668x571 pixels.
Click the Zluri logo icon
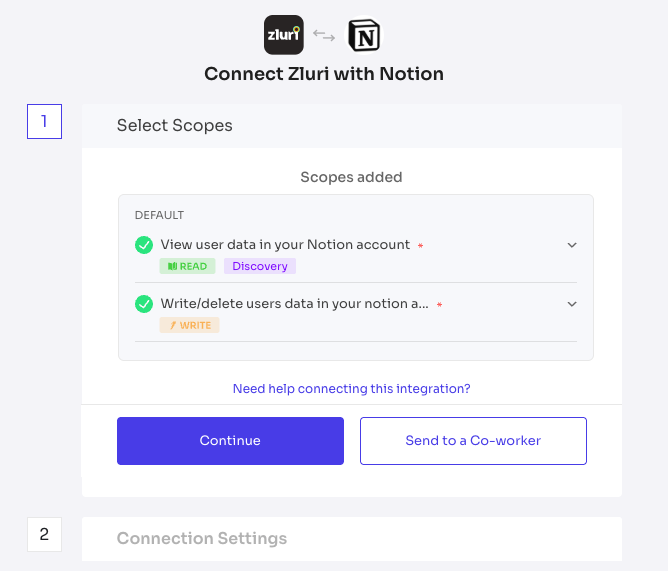284,35
